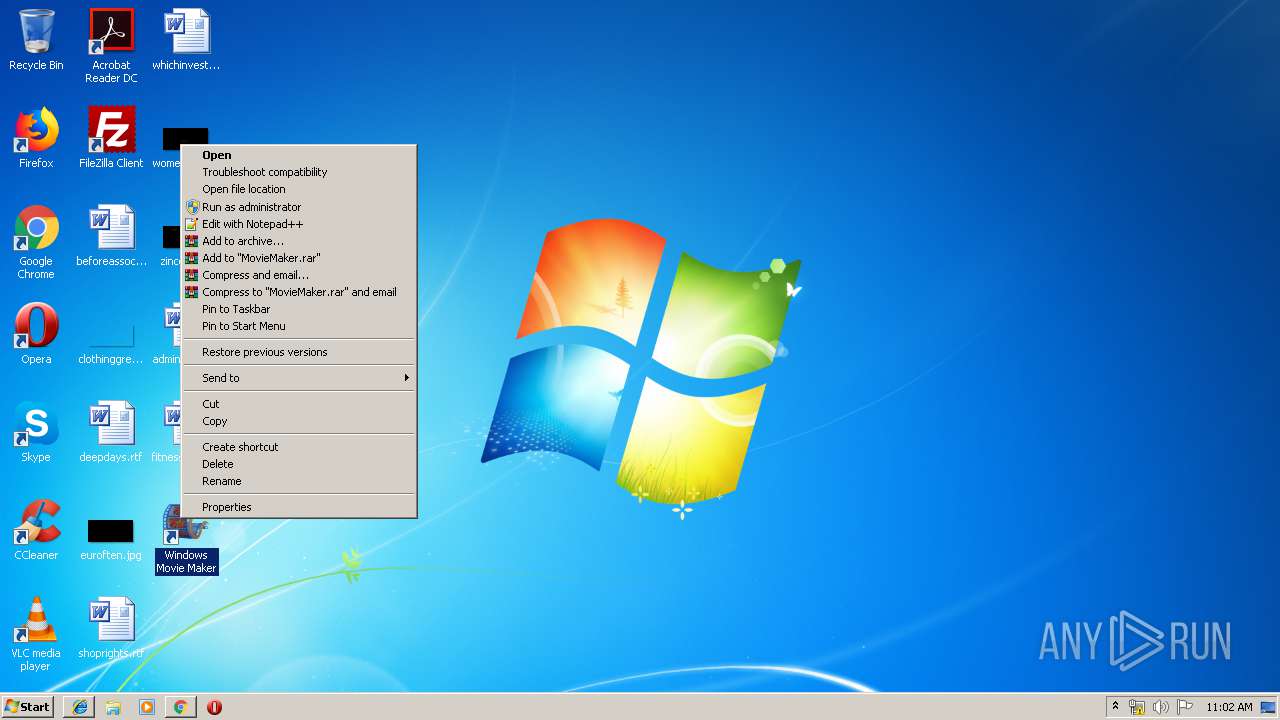
Task: Choose Rename in the context menu
Action: [299, 481]
